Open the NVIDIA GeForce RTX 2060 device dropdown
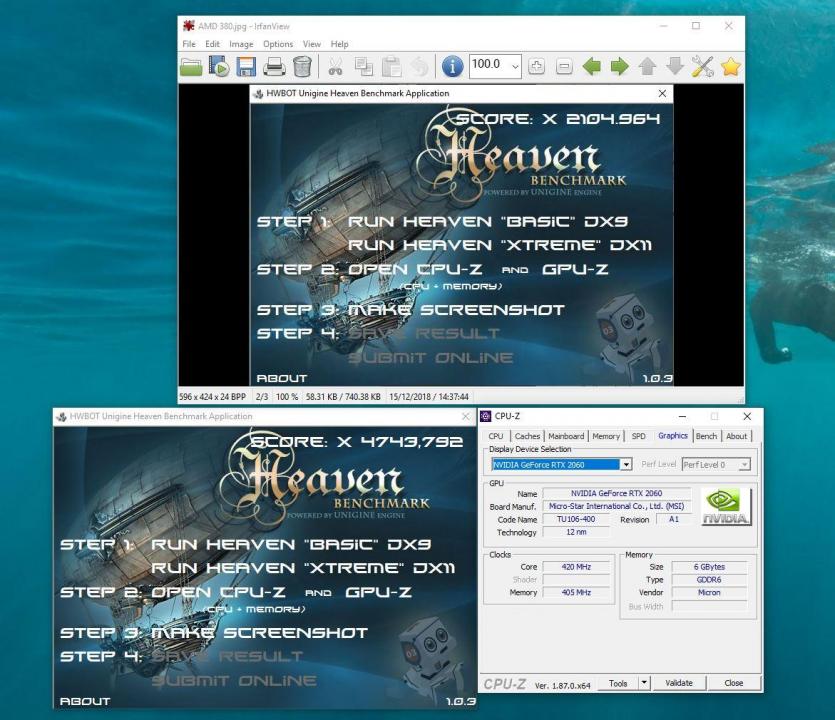This screenshot has width=835, height=720. tap(626, 465)
